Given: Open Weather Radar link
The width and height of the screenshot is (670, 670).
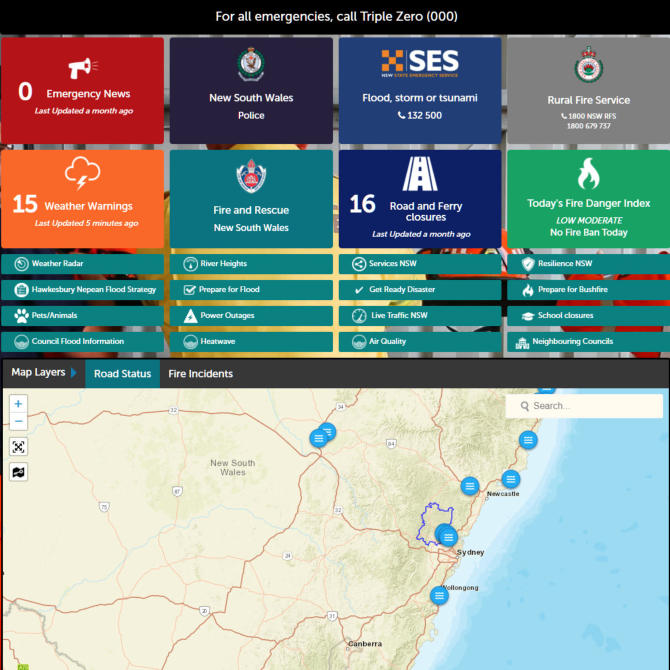Looking at the screenshot, I should tap(82, 264).
